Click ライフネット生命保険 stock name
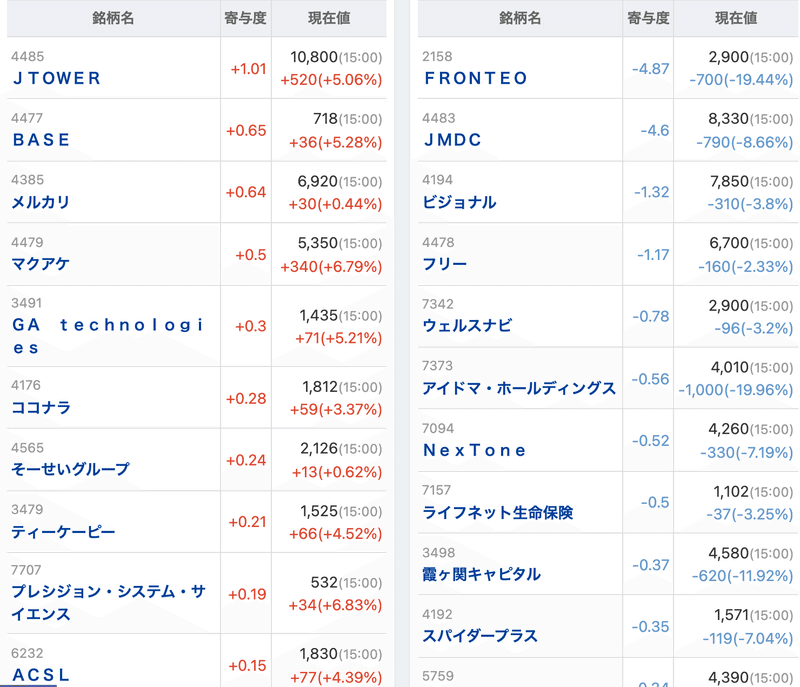 pyautogui.click(x=497, y=512)
